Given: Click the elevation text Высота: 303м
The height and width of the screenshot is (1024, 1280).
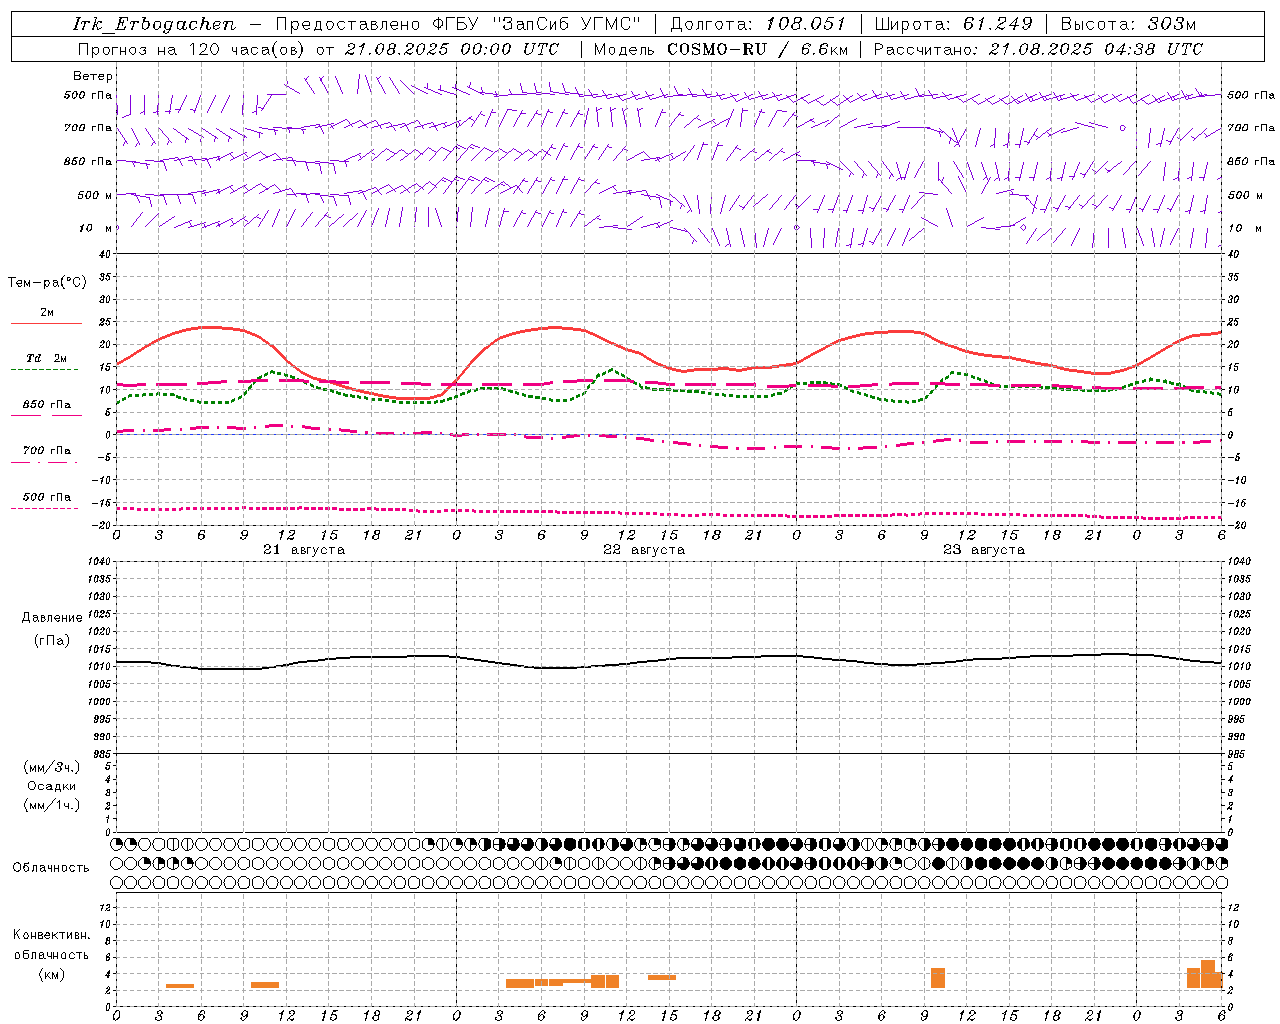Looking at the screenshot, I should coord(1128,24).
